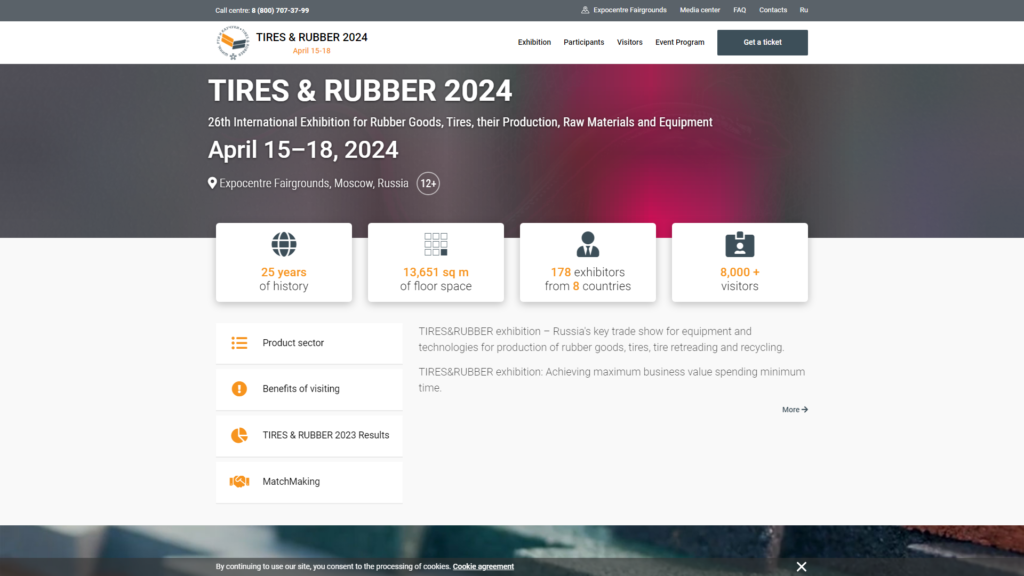Click the Tires & Rubber exhibition logo
The height and width of the screenshot is (576, 1024).
[x=233, y=42]
